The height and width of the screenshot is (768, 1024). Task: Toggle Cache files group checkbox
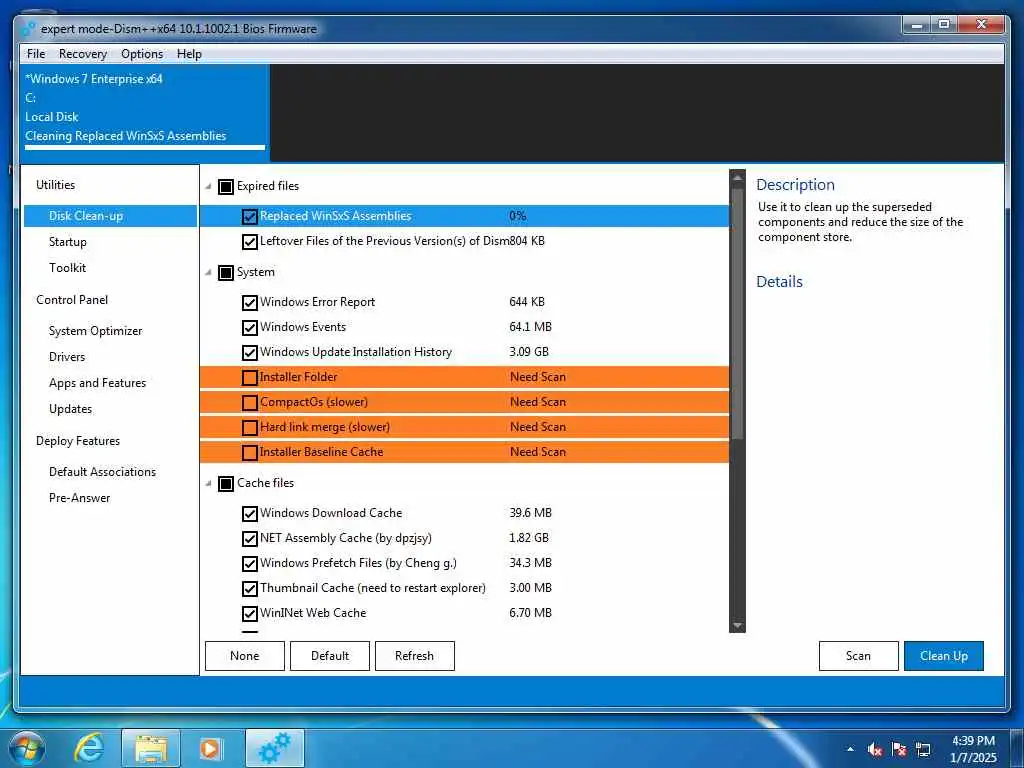(x=225, y=483)
